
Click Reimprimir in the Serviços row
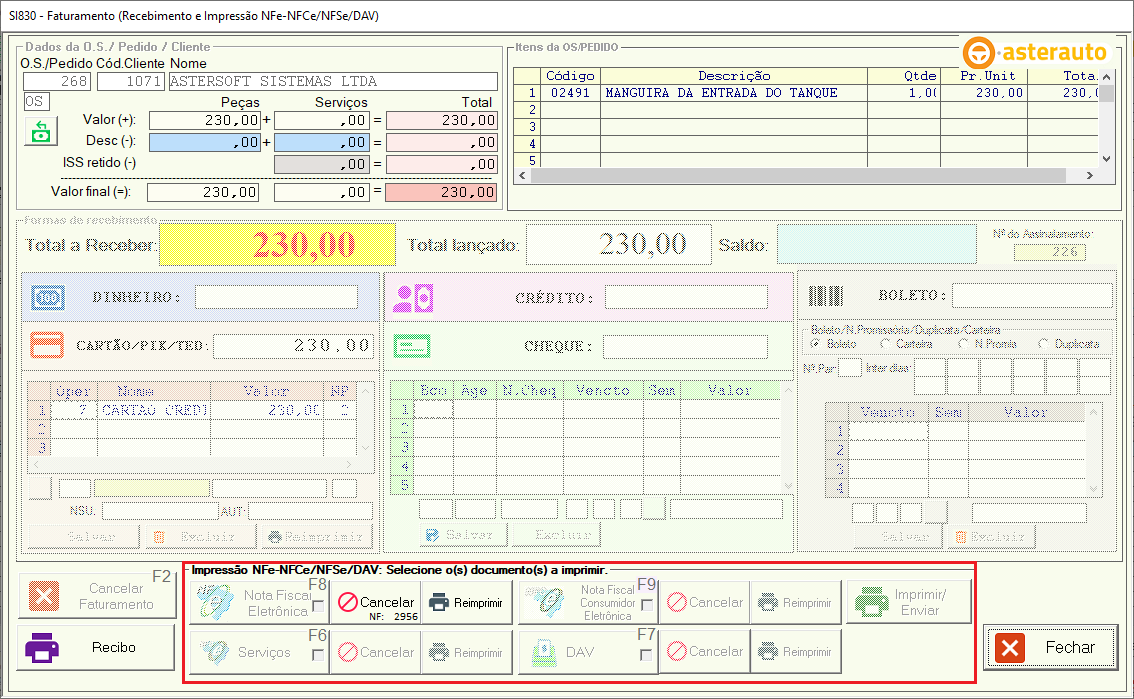466,652
